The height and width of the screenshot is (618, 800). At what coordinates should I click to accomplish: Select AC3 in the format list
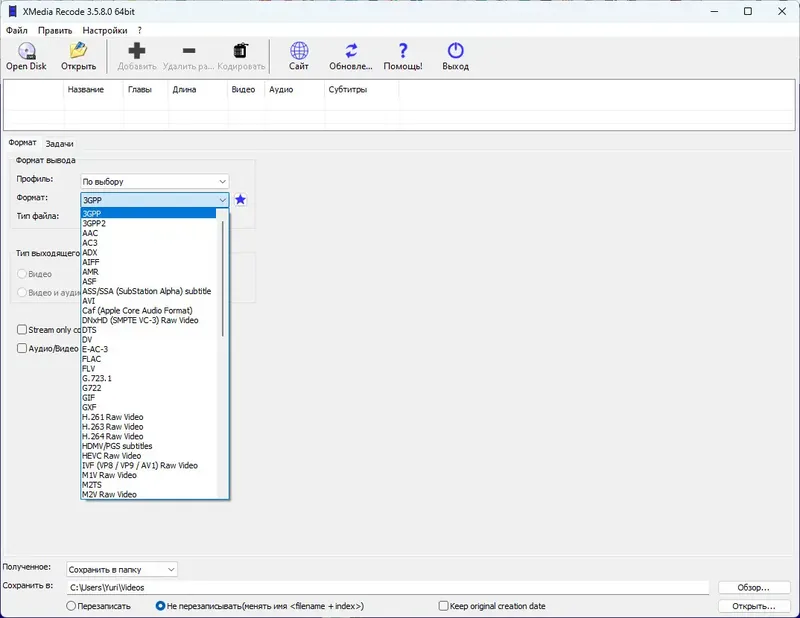149,242
